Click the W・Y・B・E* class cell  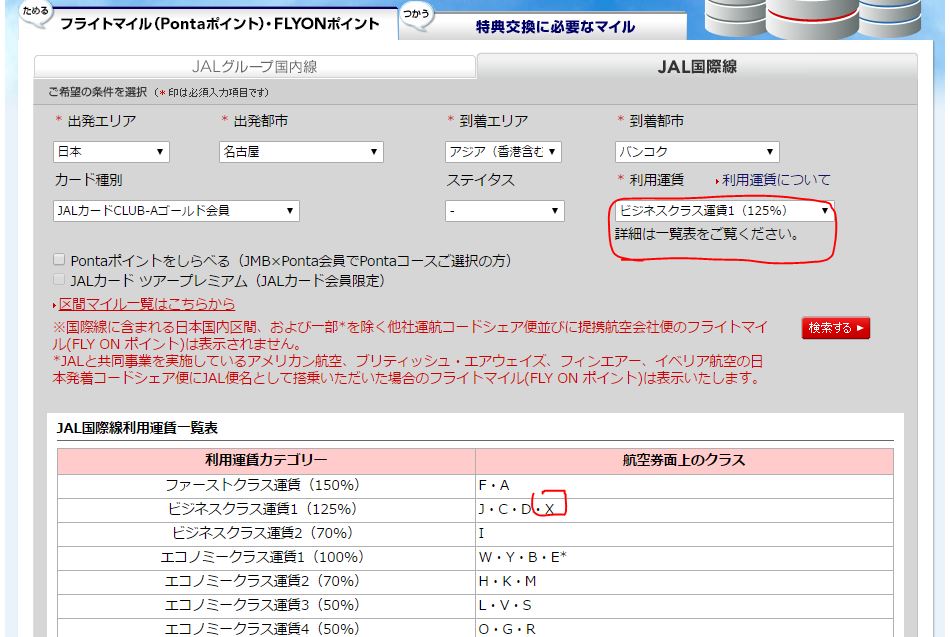point(684,558)
